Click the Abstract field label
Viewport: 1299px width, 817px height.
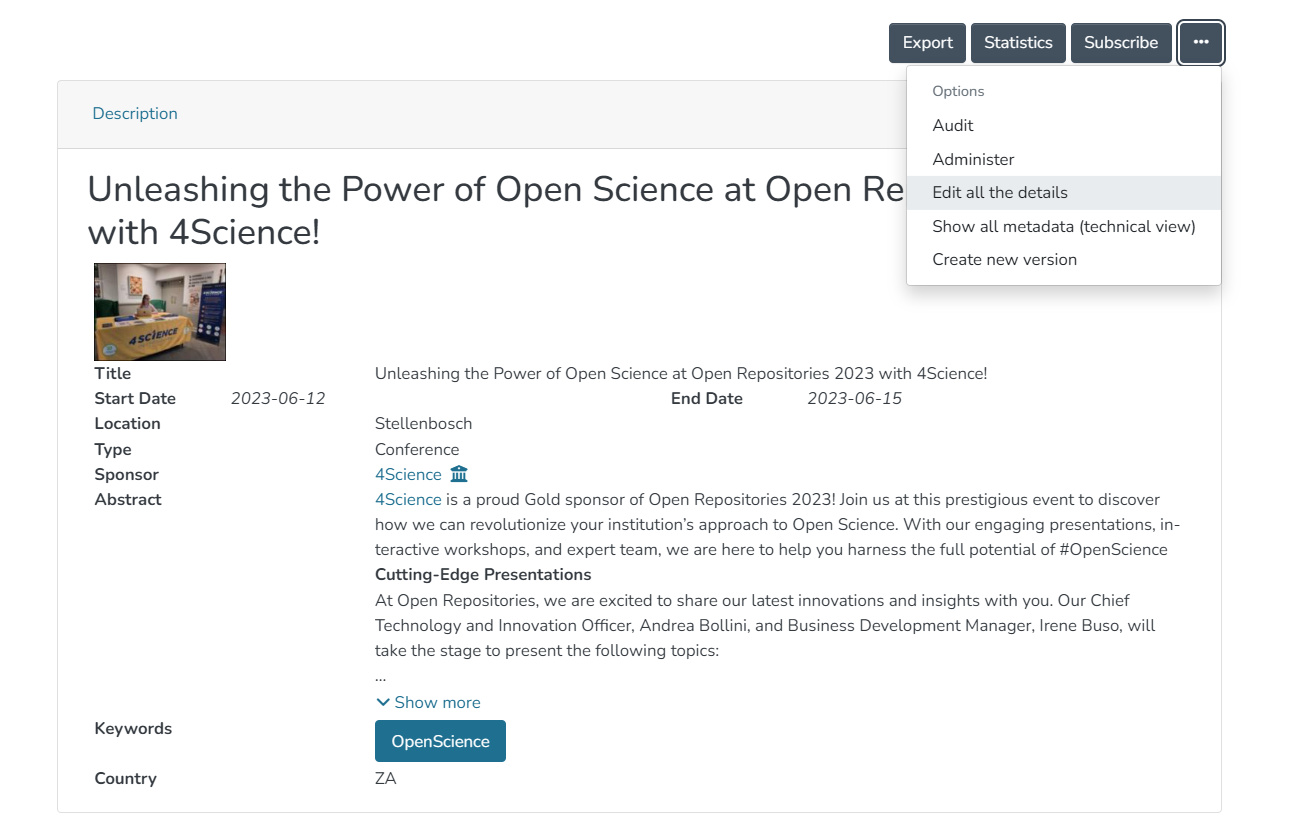[x=128, y=500]
